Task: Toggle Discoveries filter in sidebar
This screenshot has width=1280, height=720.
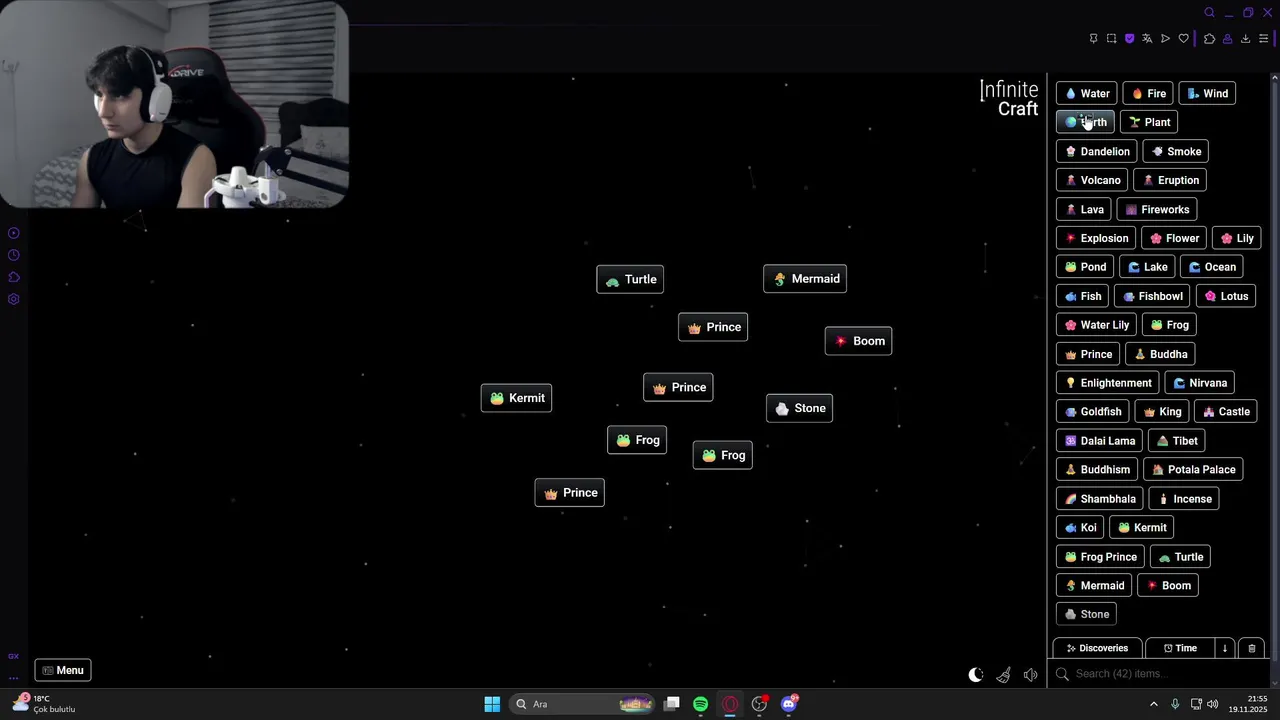Action: (x=1097, y=648)
